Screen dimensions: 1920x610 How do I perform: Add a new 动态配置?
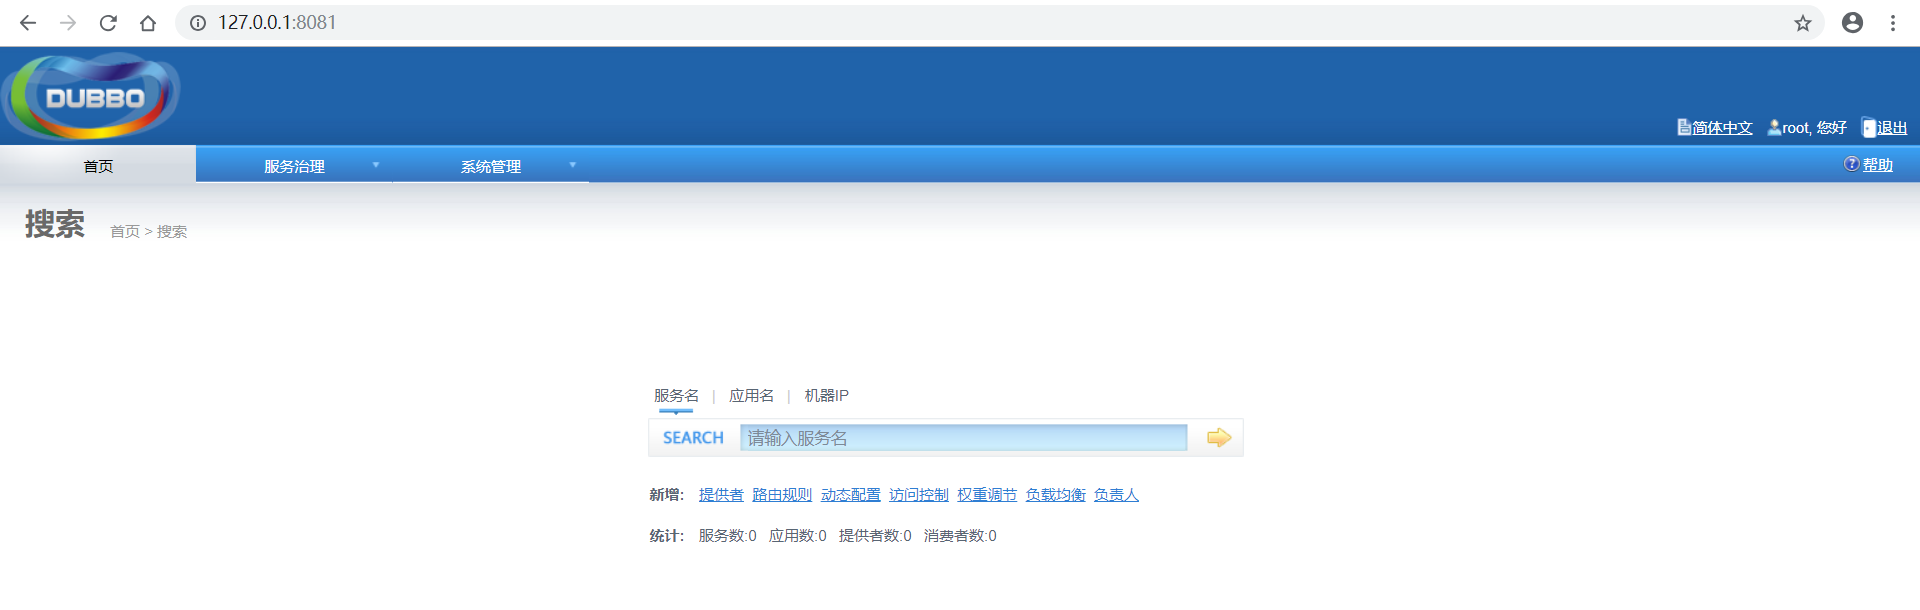click(850, 495)
